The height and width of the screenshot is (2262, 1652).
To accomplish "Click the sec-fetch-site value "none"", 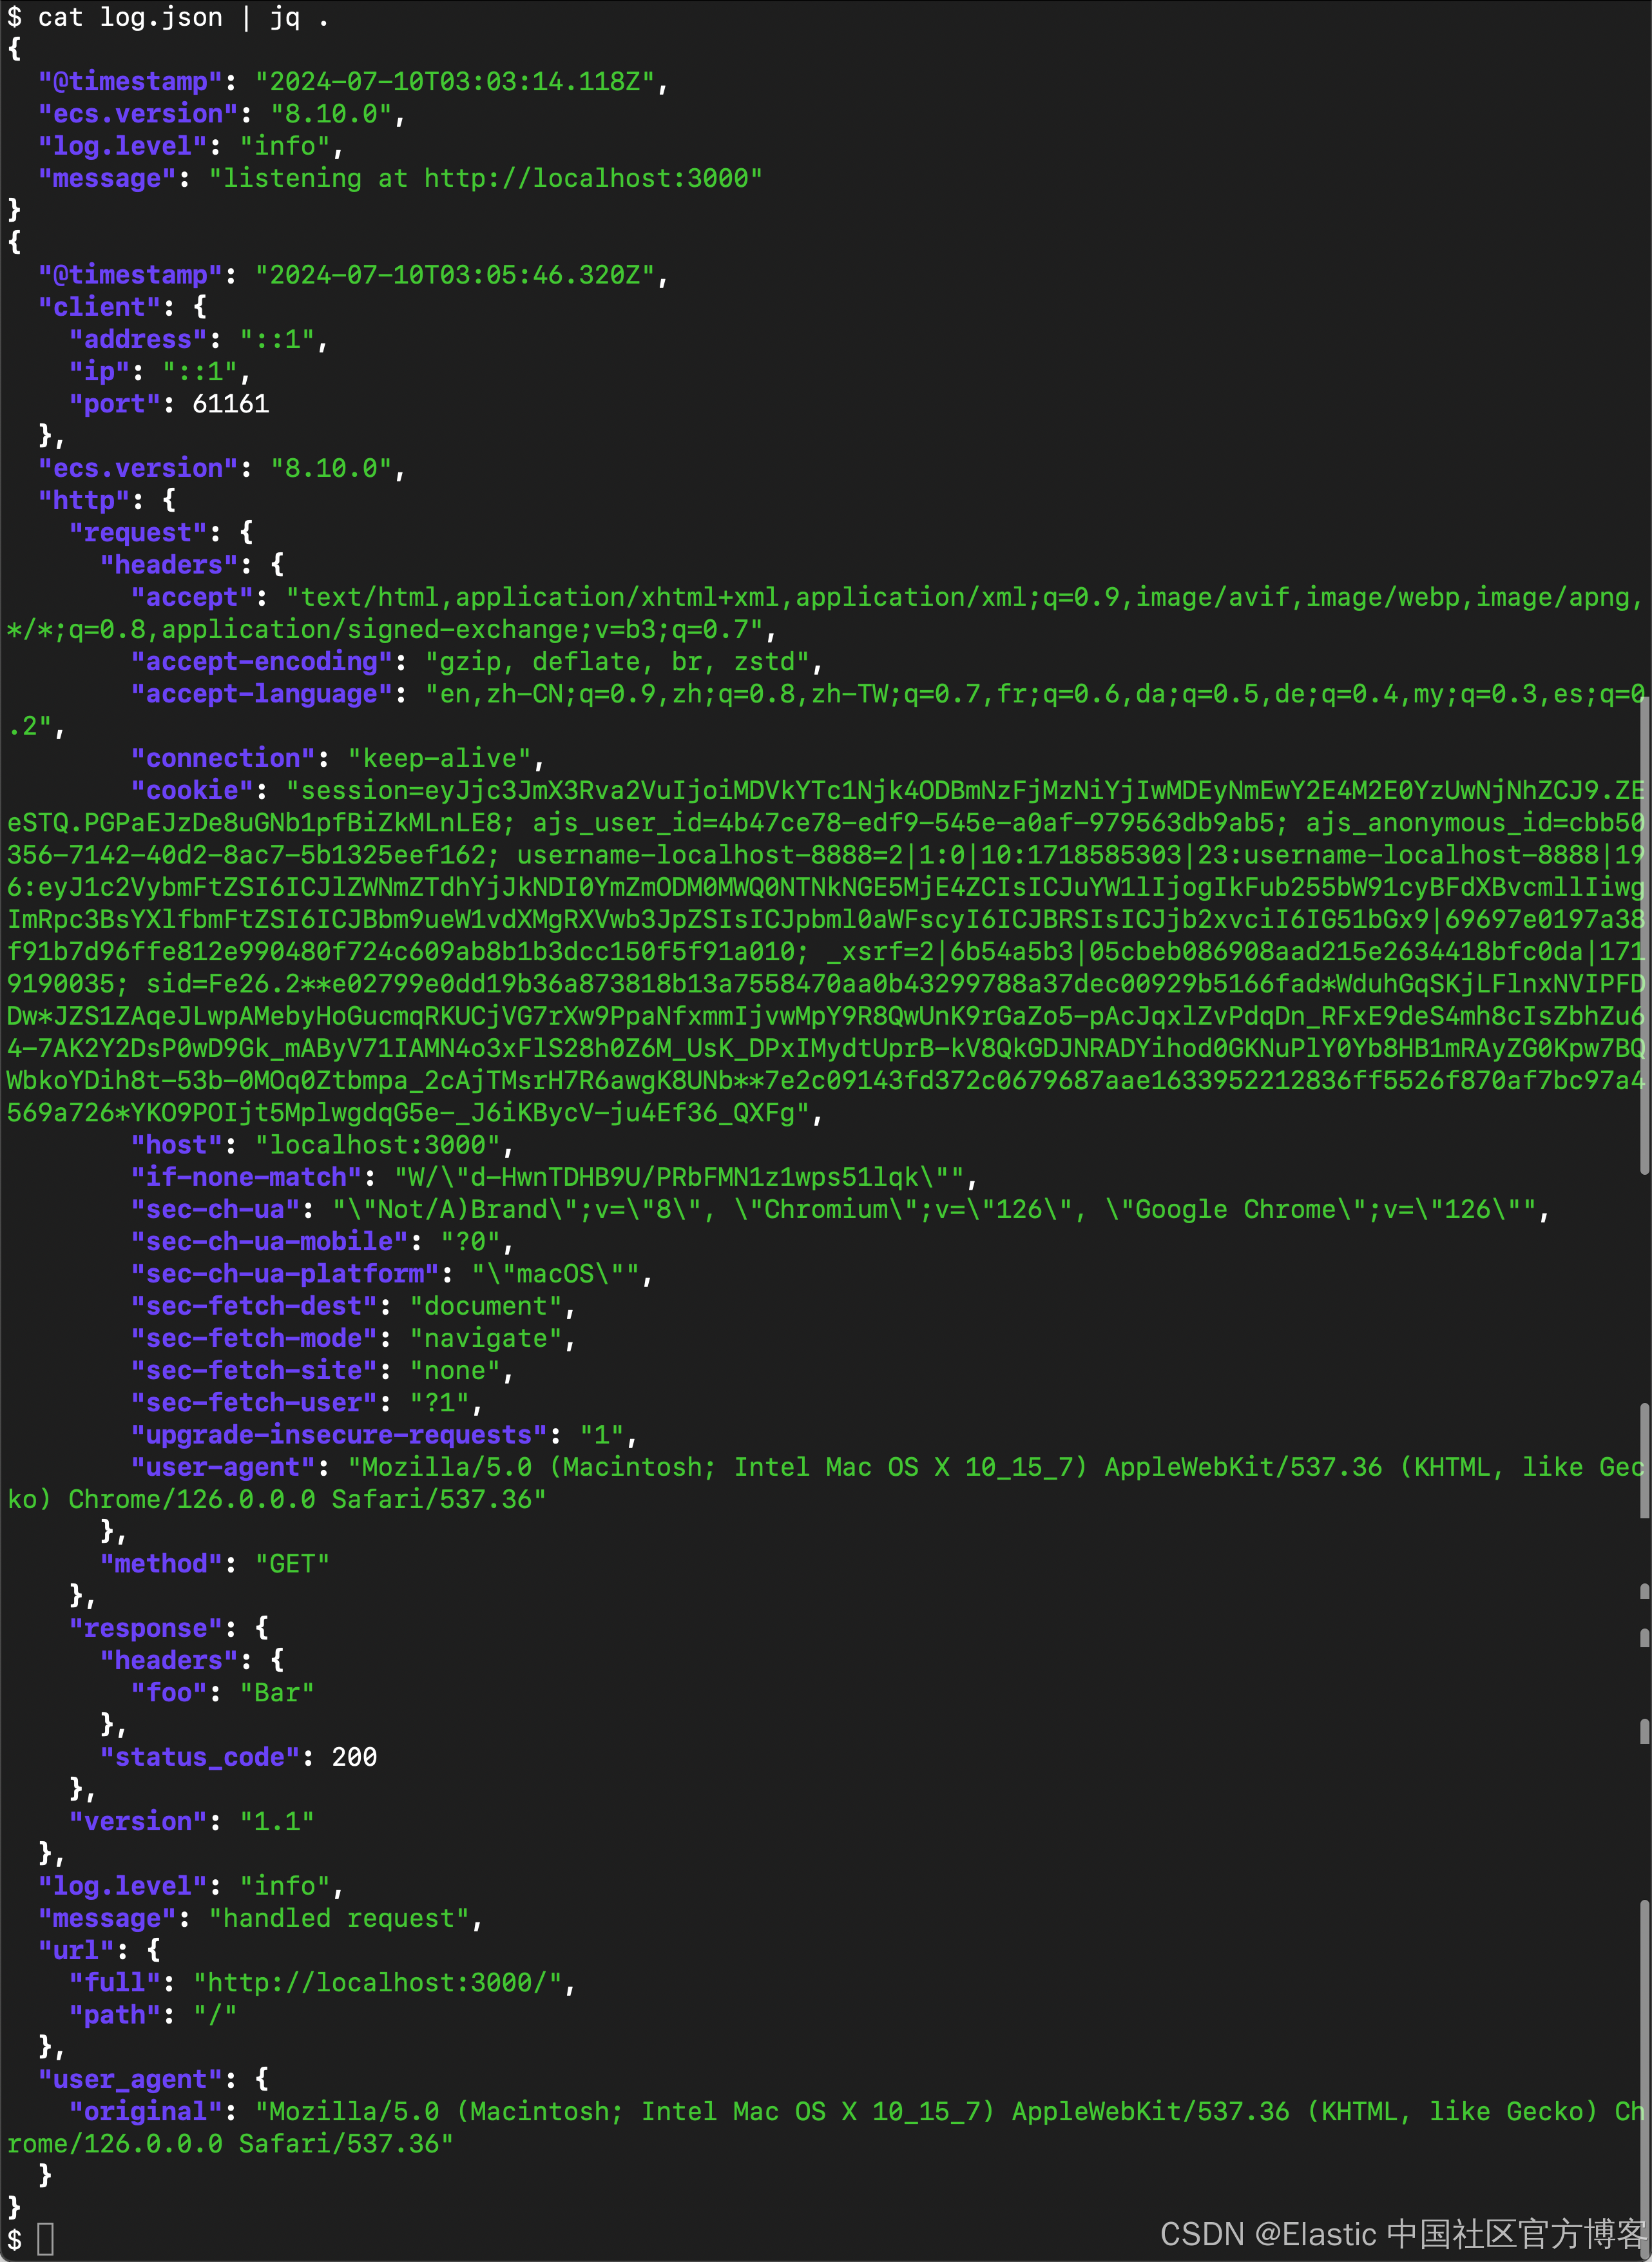I will coord(455,1370).
